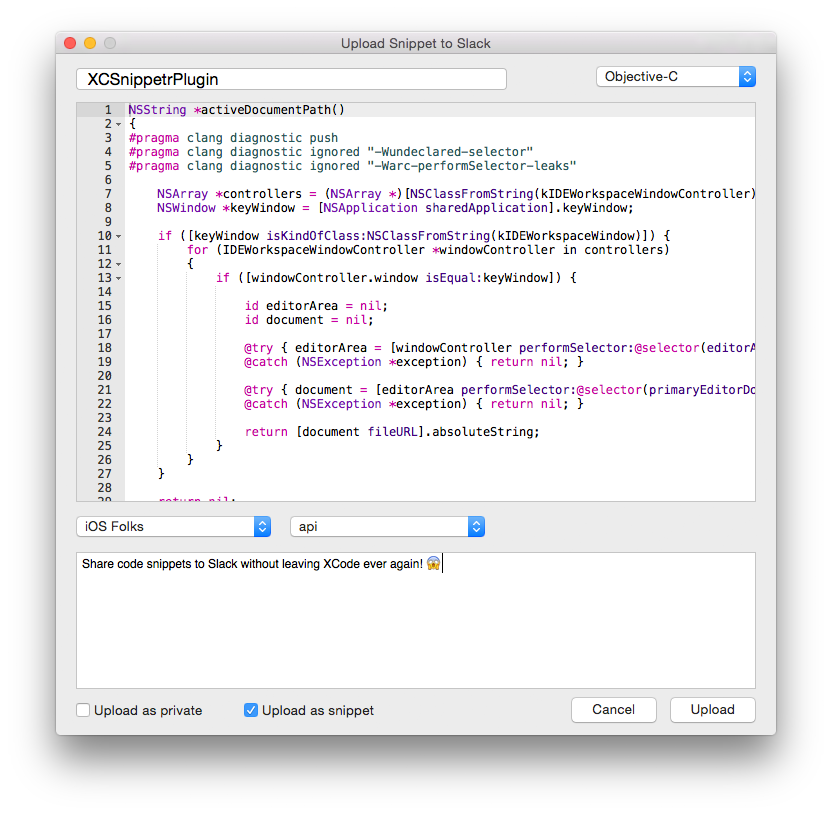The width and height of the screenshot is (832, 814).
Task: Click in the comment message text area
Action: pyautogui.click(x=416, y=620)
